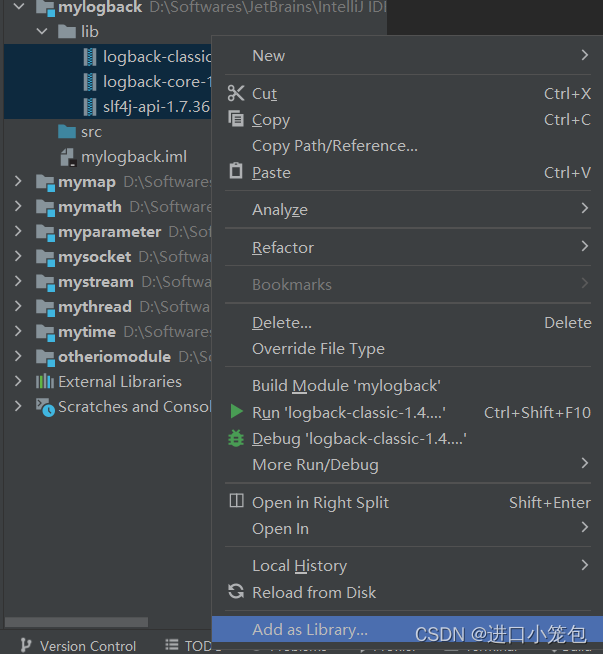Select mylogback.iml file name
603x654 pixels.
coord(134,157)
